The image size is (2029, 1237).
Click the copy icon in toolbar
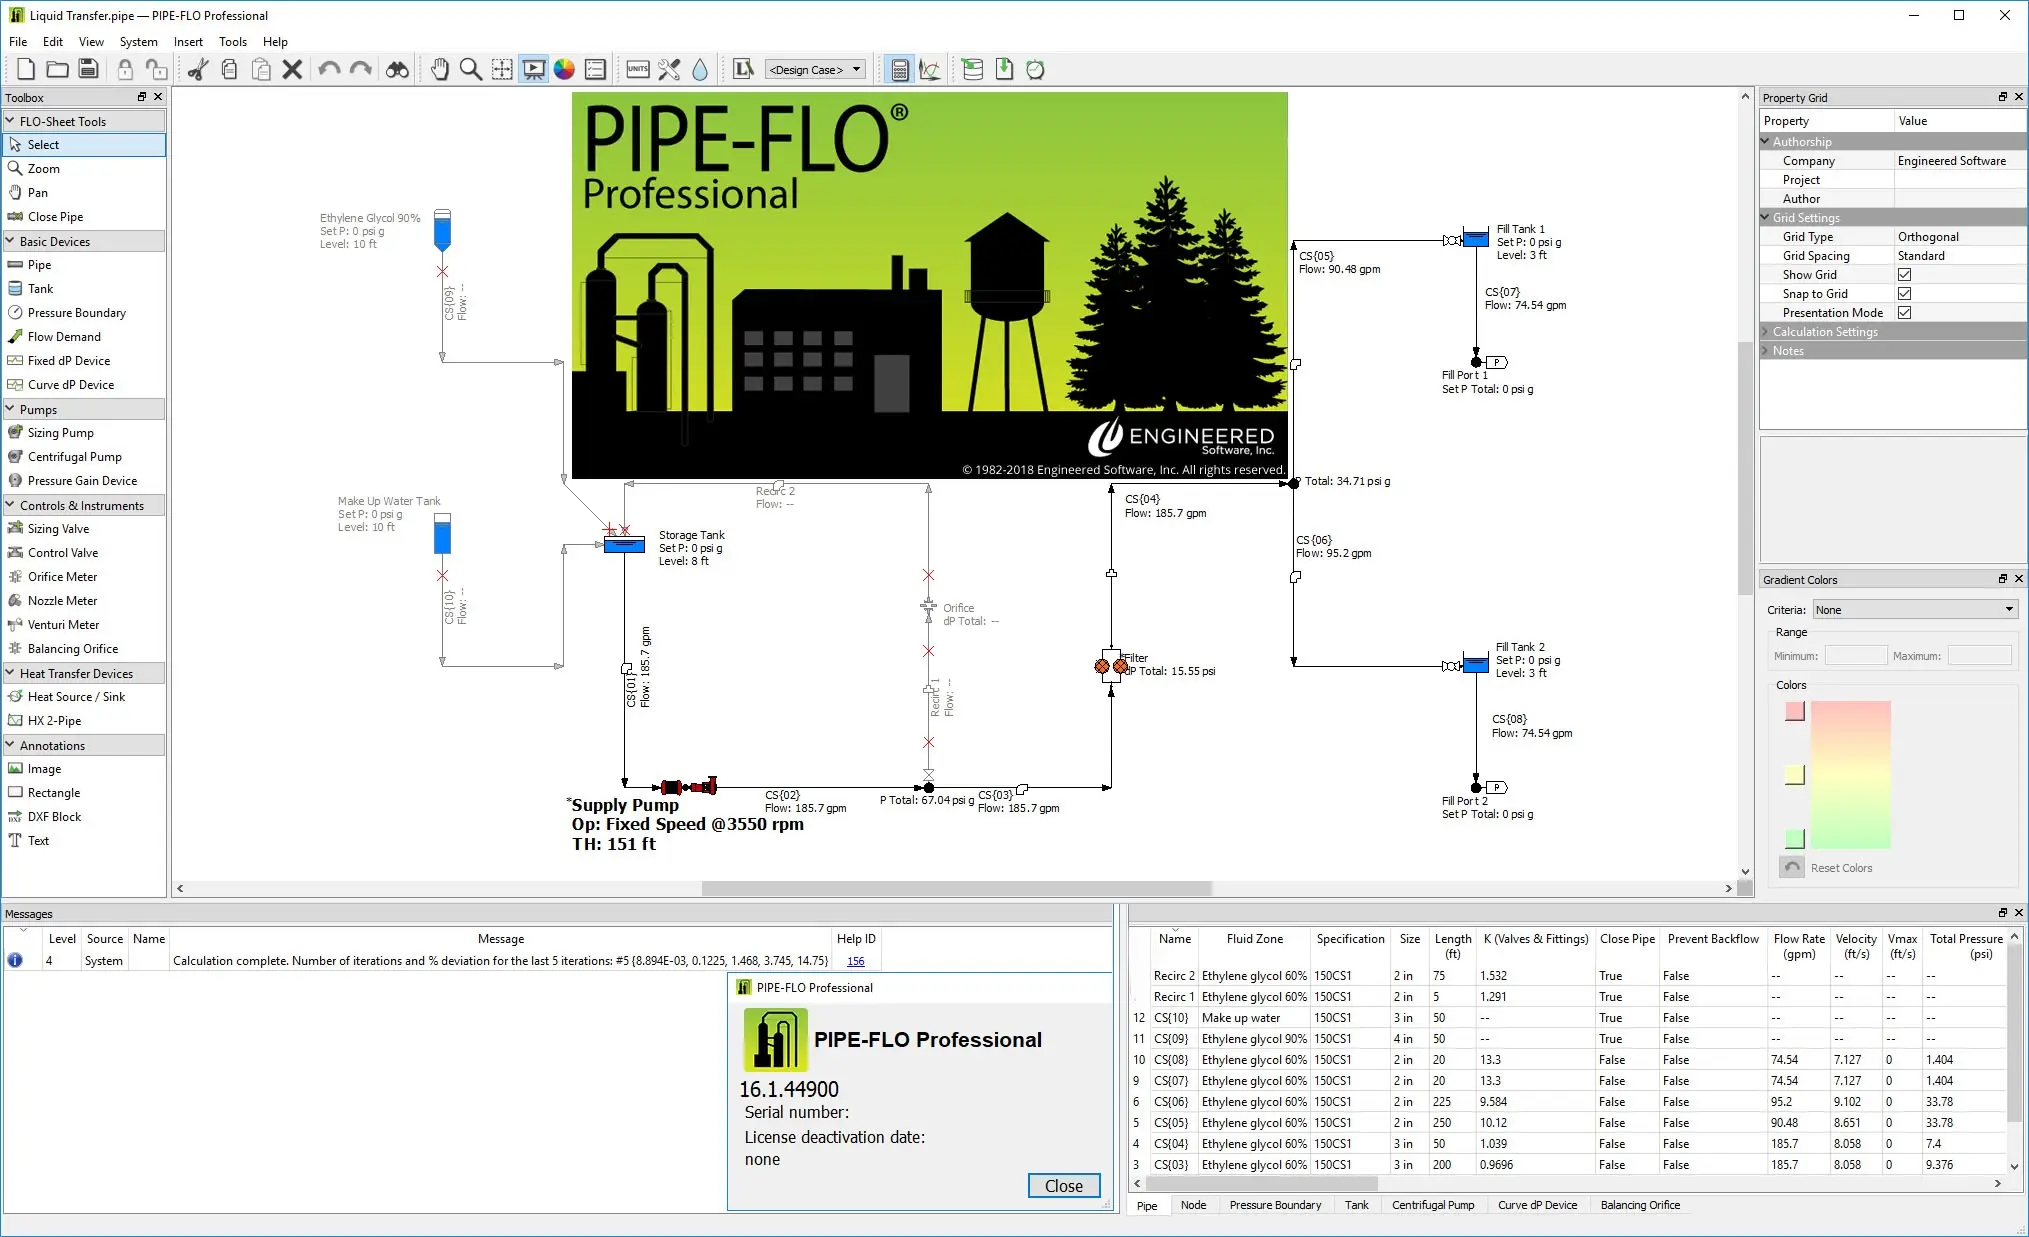(229, 69)
